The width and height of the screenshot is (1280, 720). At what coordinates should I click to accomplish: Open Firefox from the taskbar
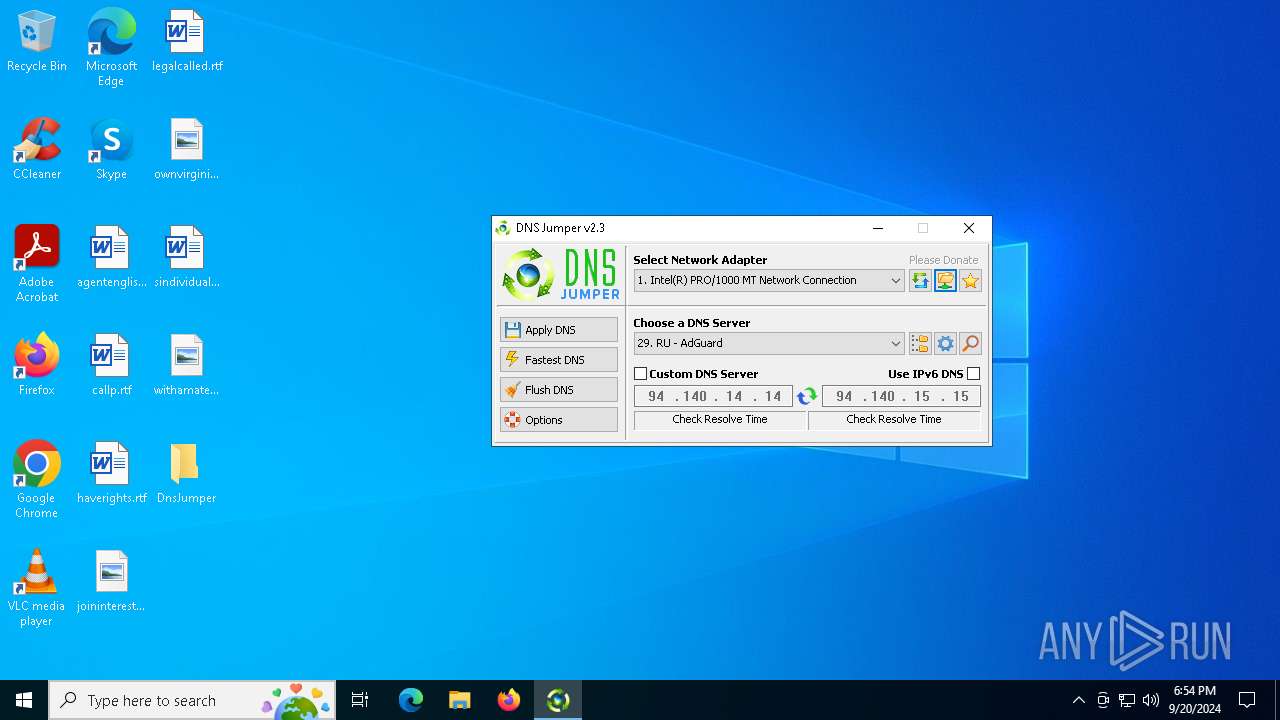tap(509, 700)
